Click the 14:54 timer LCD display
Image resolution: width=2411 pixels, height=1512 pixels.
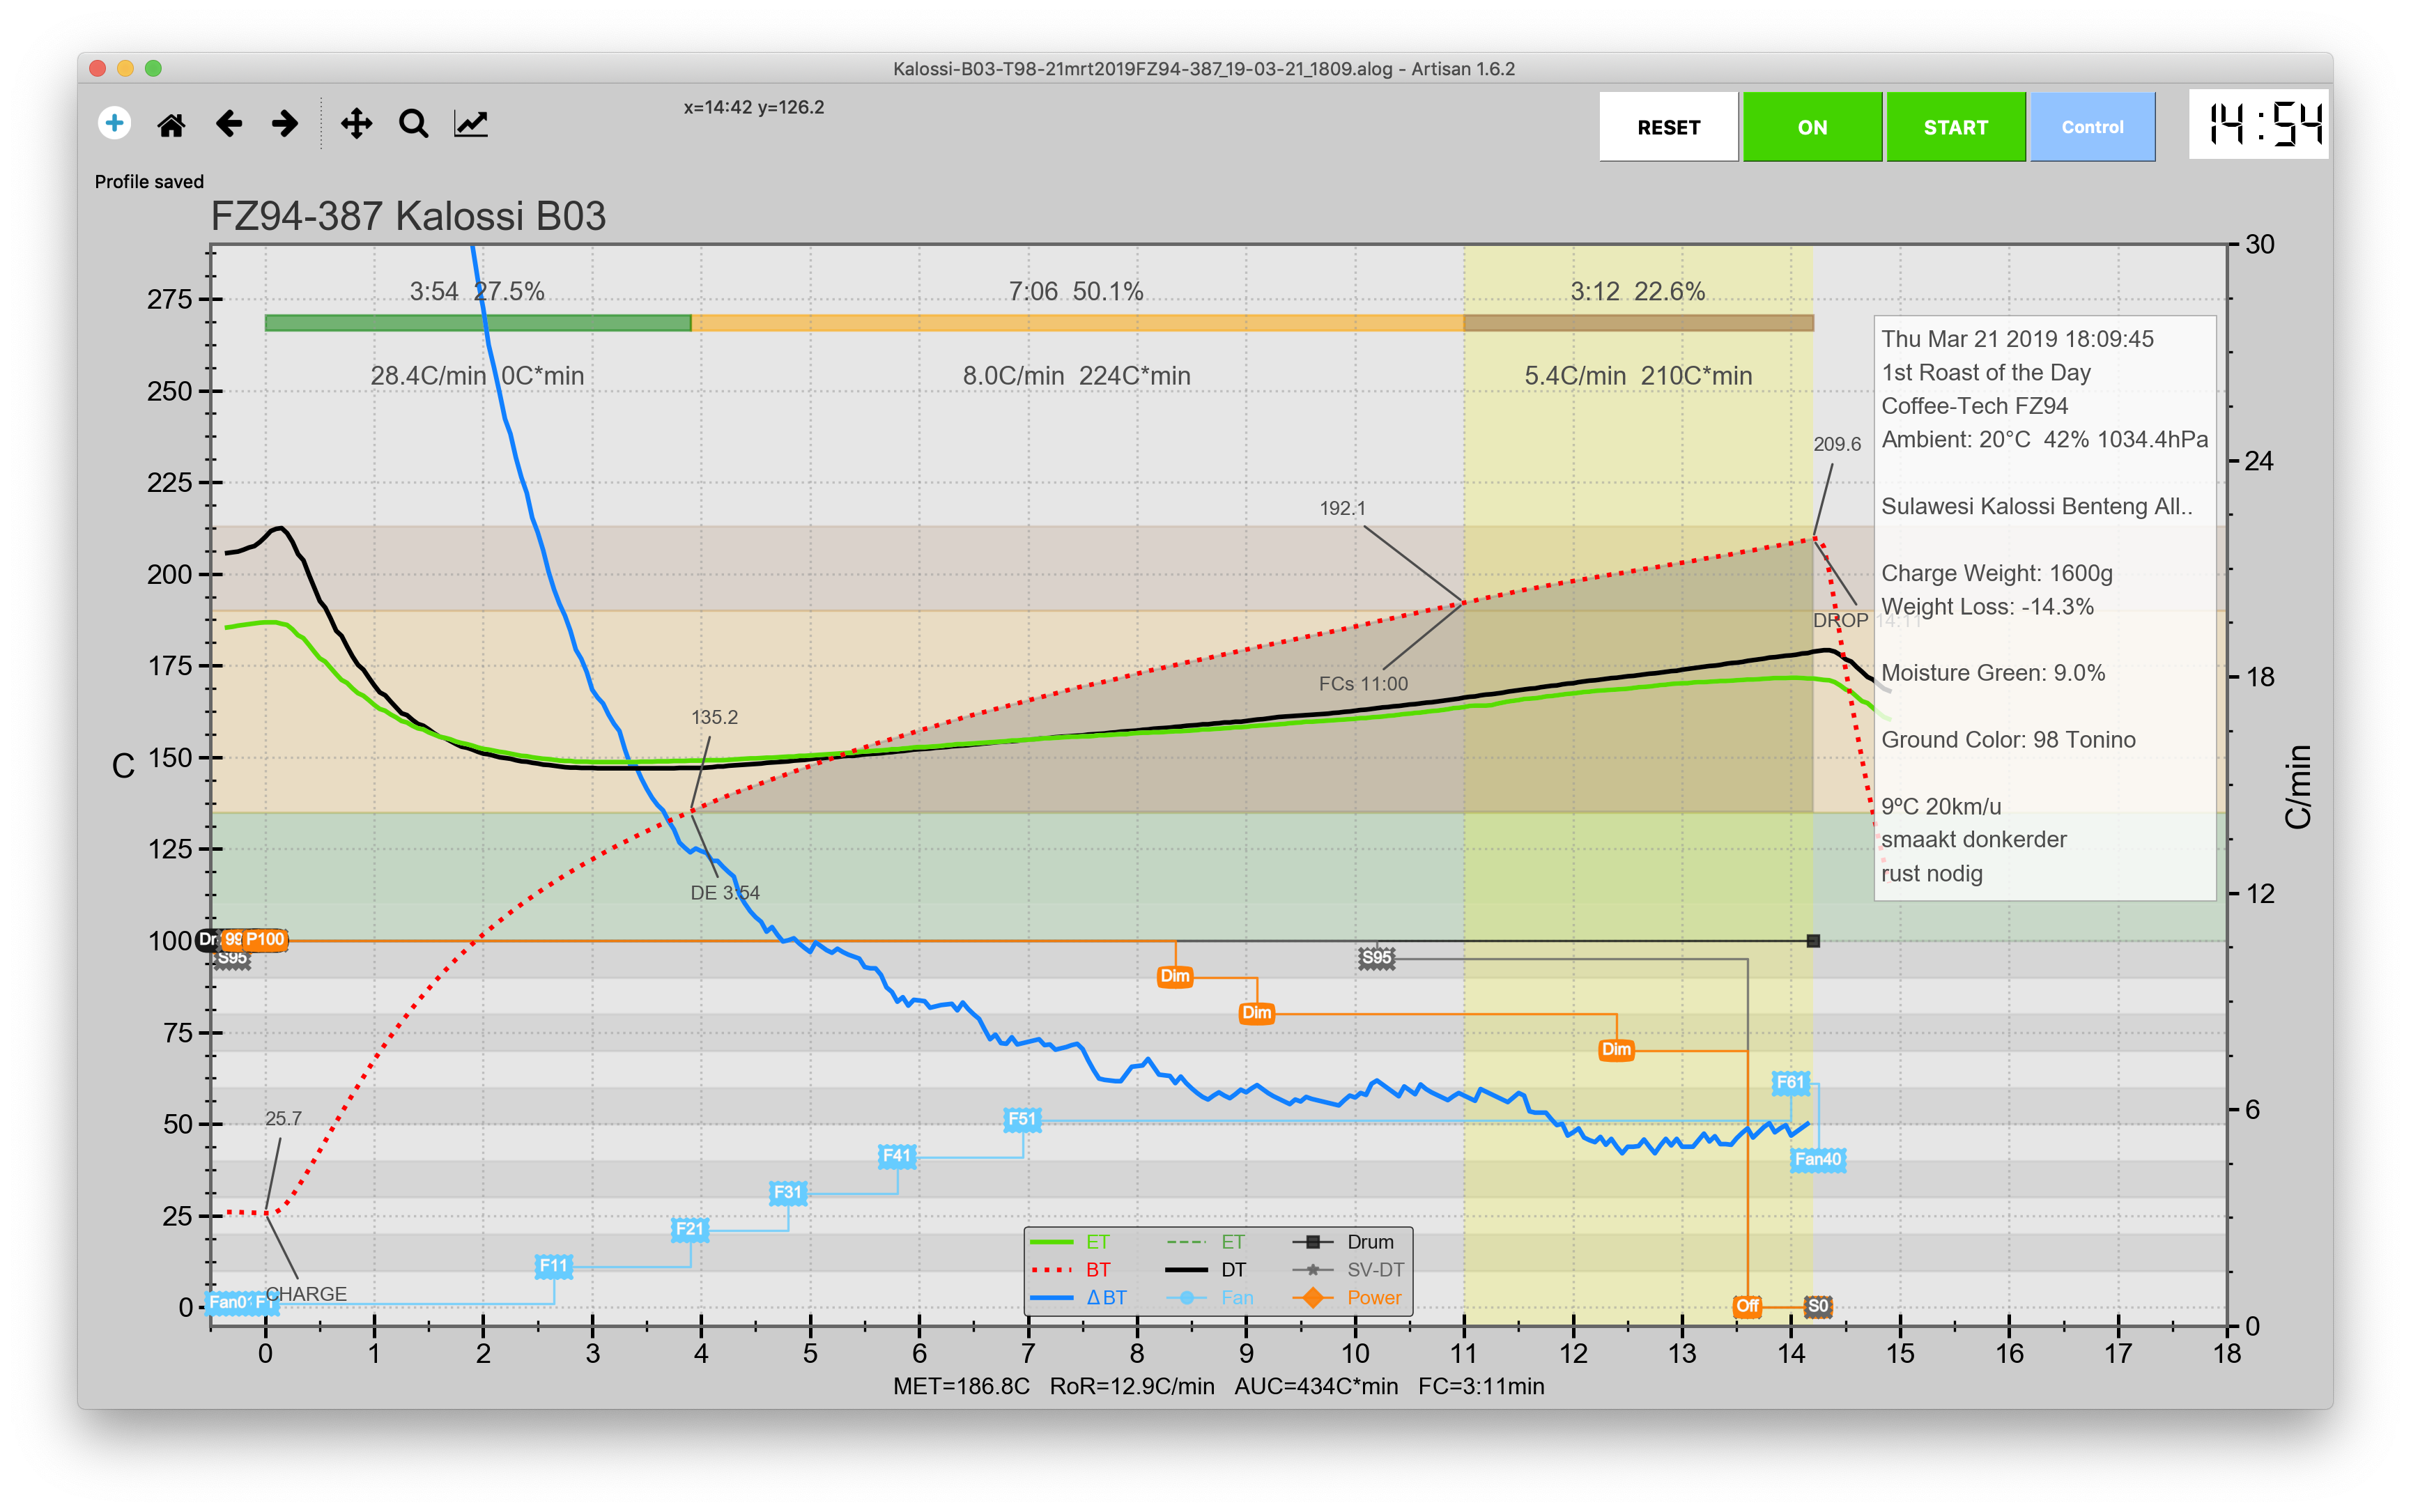pyautogui.click(x=2258, y=125)
